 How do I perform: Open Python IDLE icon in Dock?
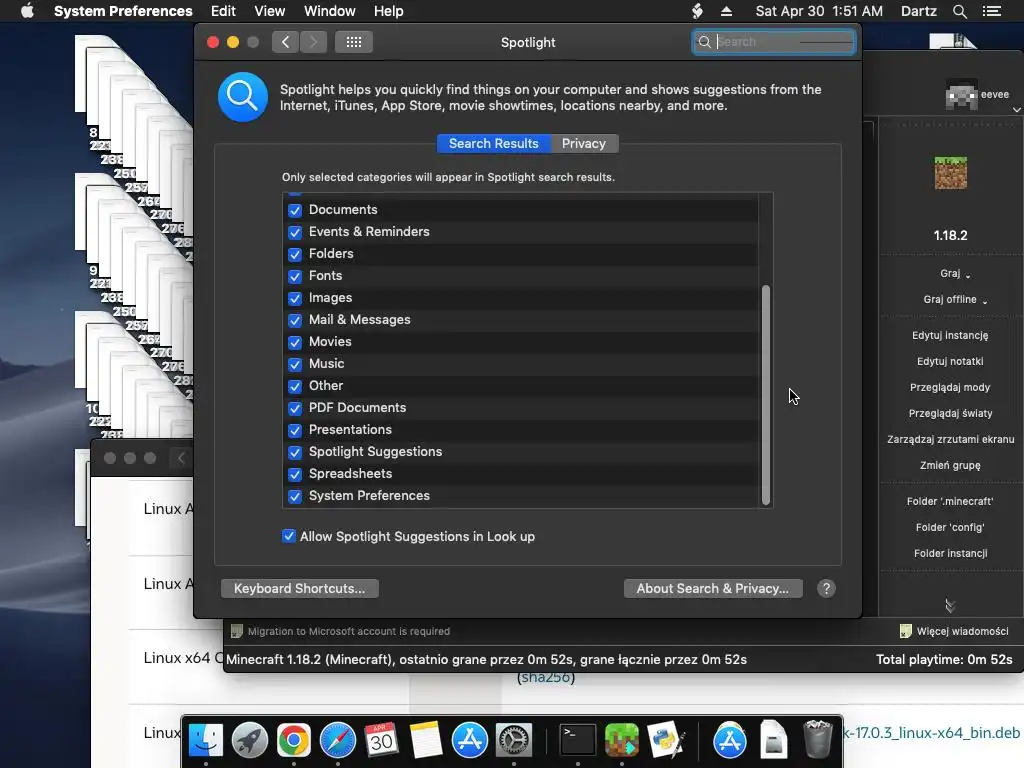(665, 740)
